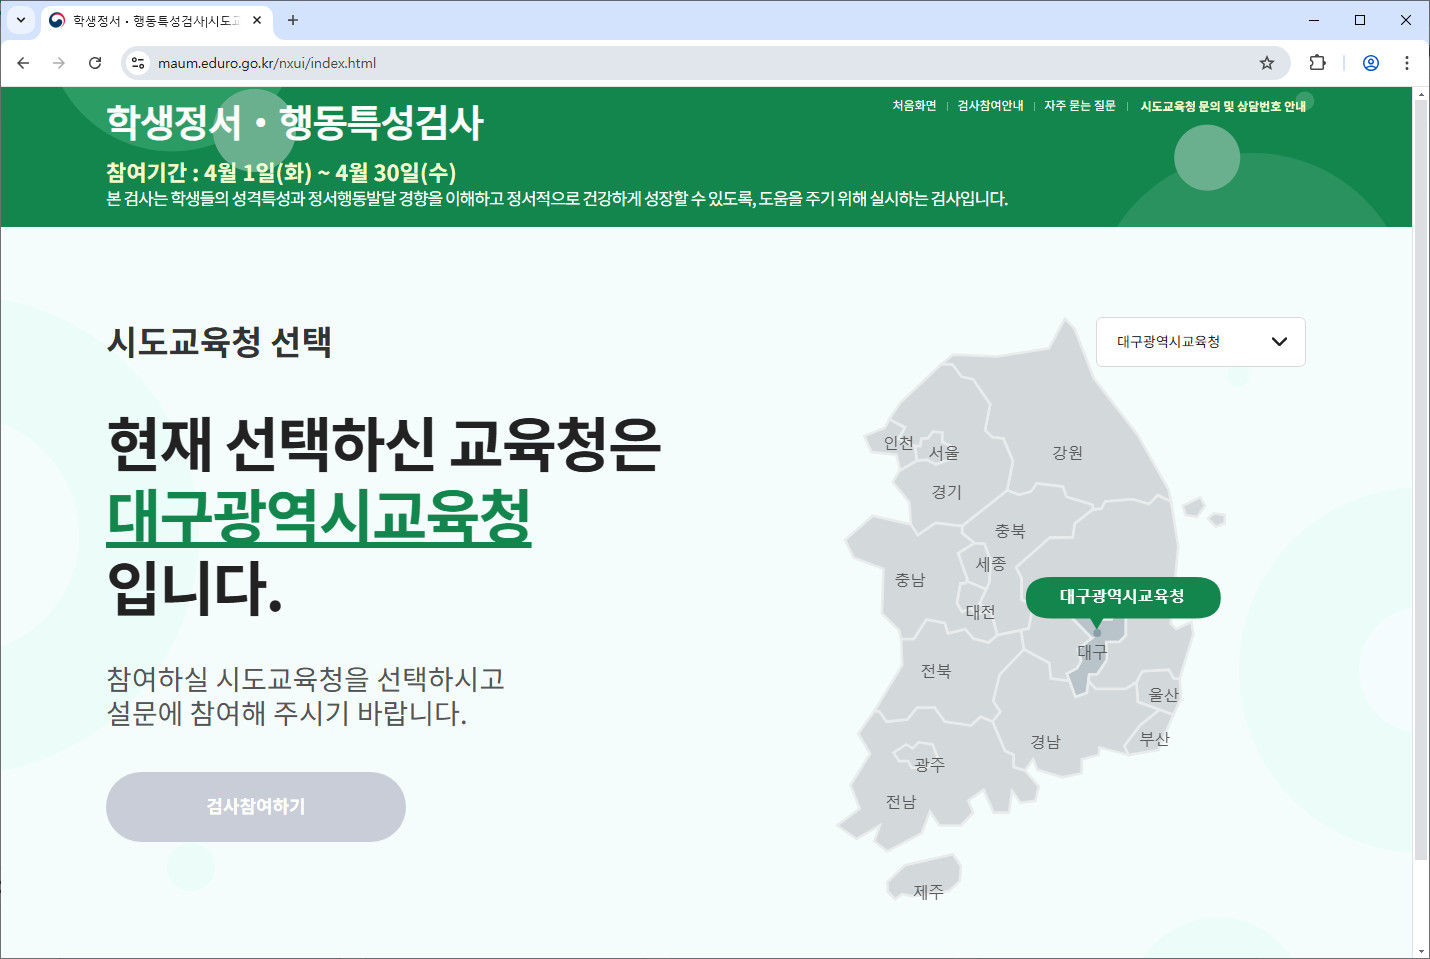Open a new browser tab with the plus icon
This screenshot has height=959, width=1430.
[x=292, y=20]
